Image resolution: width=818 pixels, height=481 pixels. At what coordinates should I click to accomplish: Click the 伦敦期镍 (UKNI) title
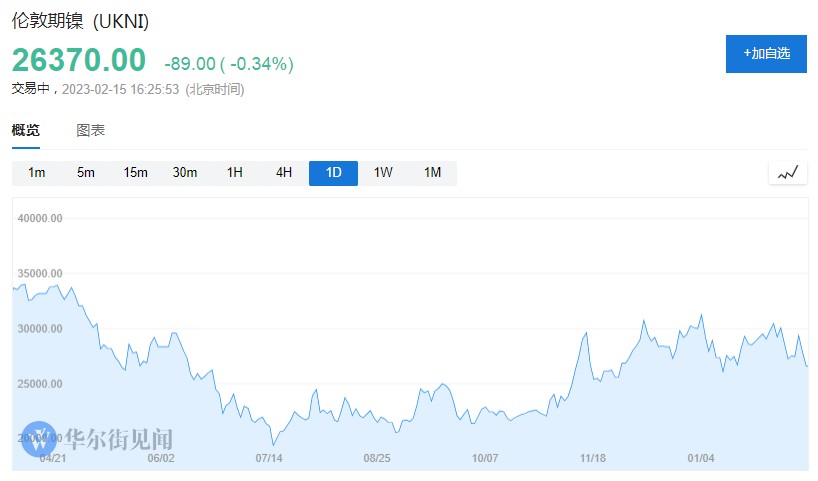coord(80,22)
